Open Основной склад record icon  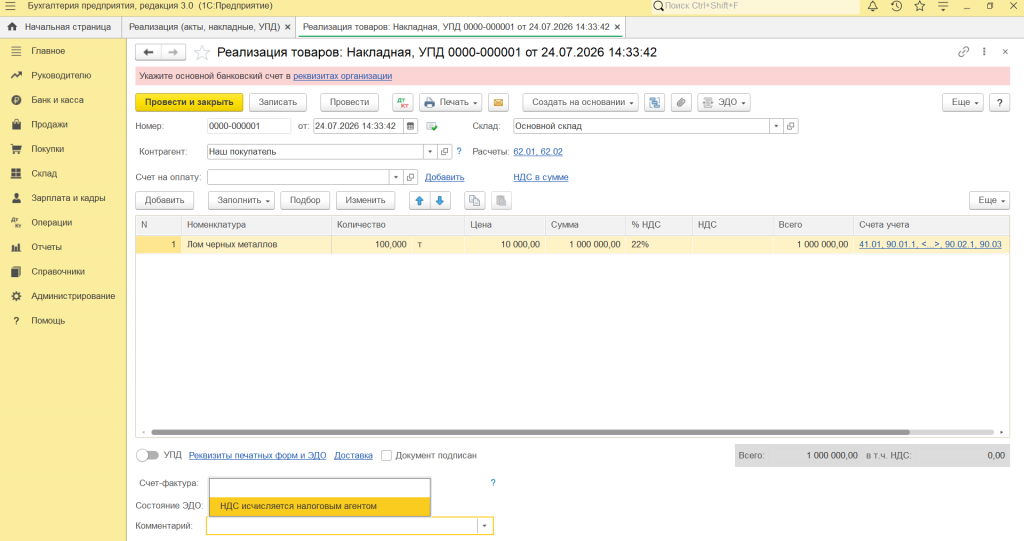(x=790, y=126)
